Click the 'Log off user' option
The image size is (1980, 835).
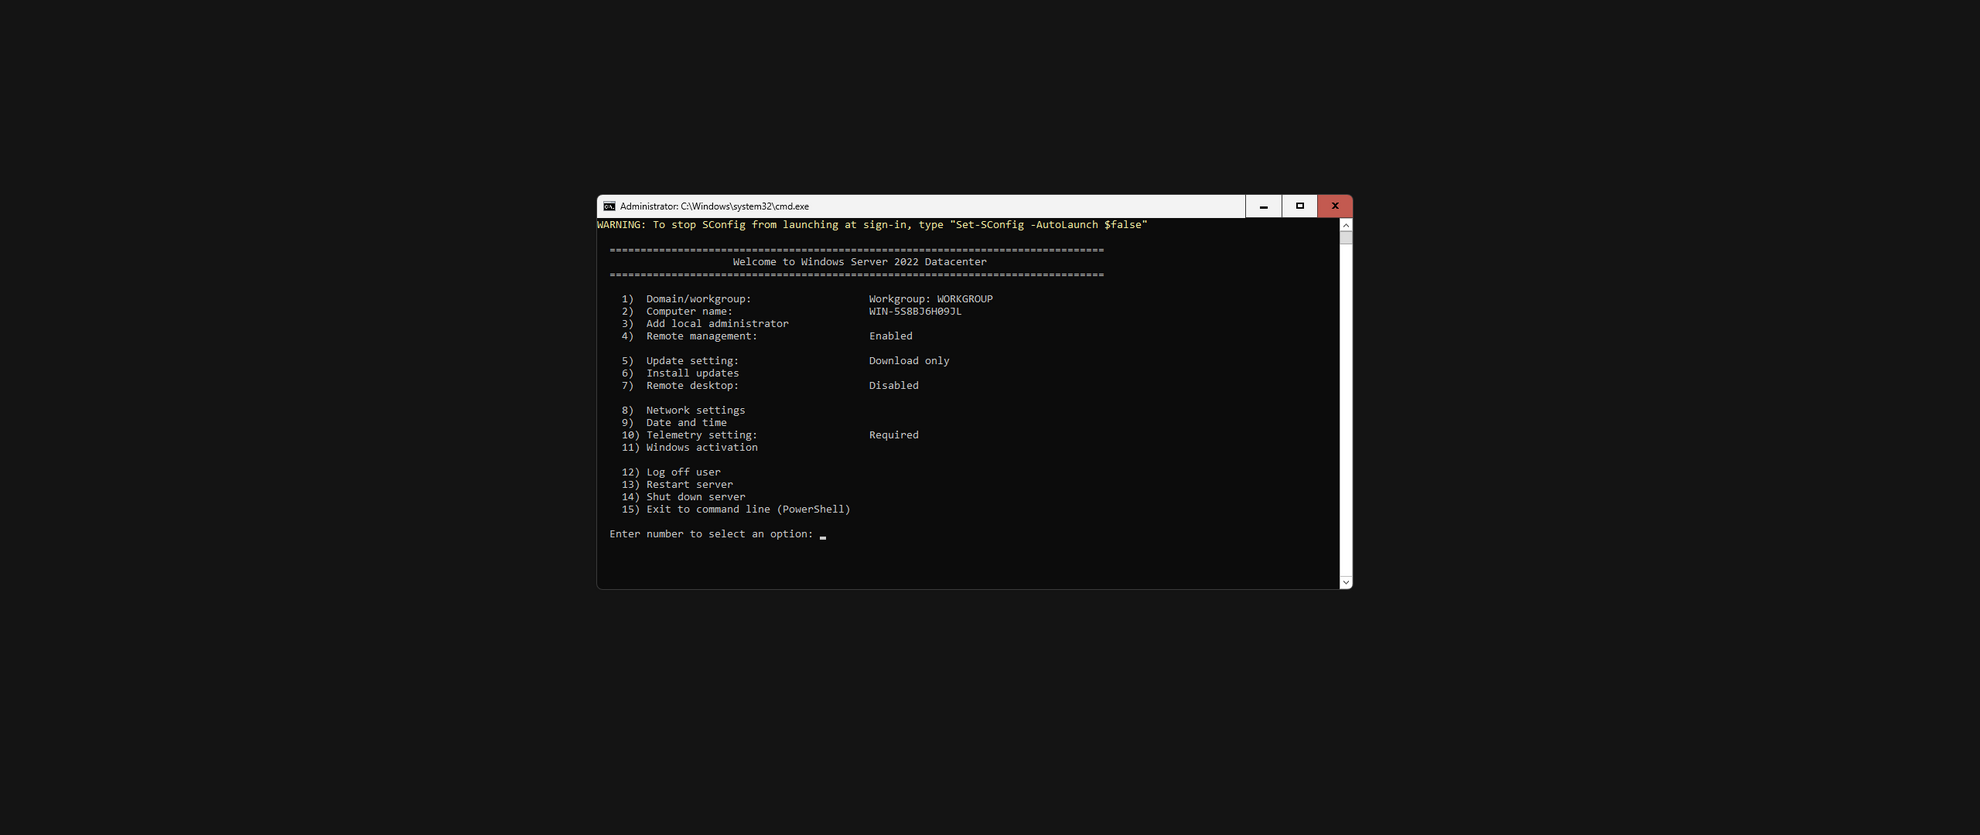coord(671,472)
